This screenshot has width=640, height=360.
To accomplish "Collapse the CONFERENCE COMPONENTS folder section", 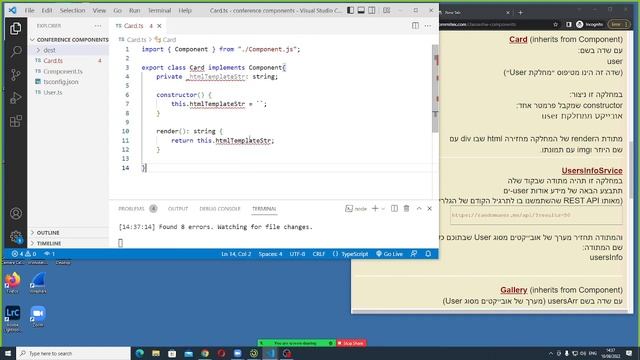I will [69, 40].
